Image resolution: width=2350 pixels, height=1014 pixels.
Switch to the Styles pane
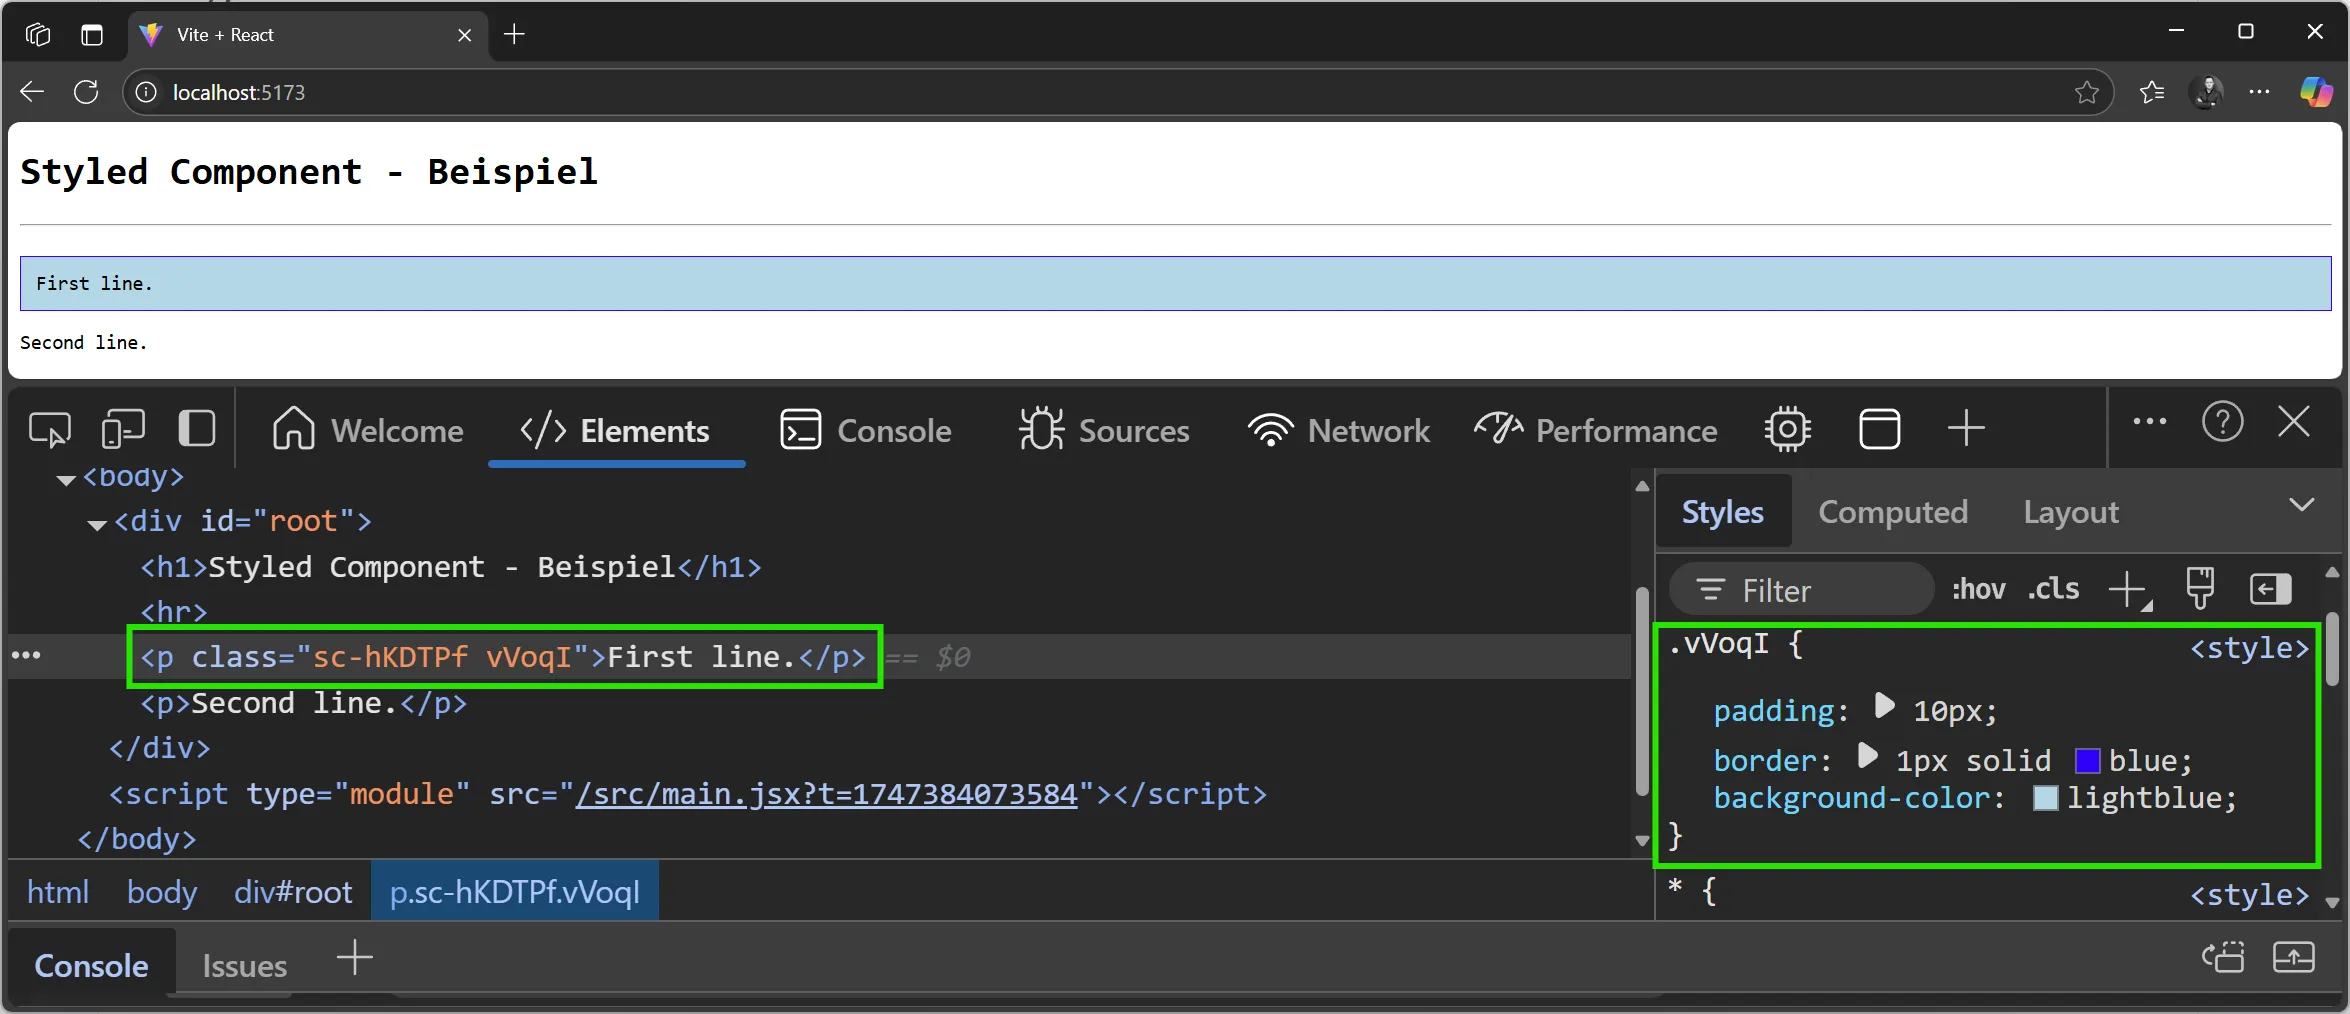click(x=1722, y=512)
